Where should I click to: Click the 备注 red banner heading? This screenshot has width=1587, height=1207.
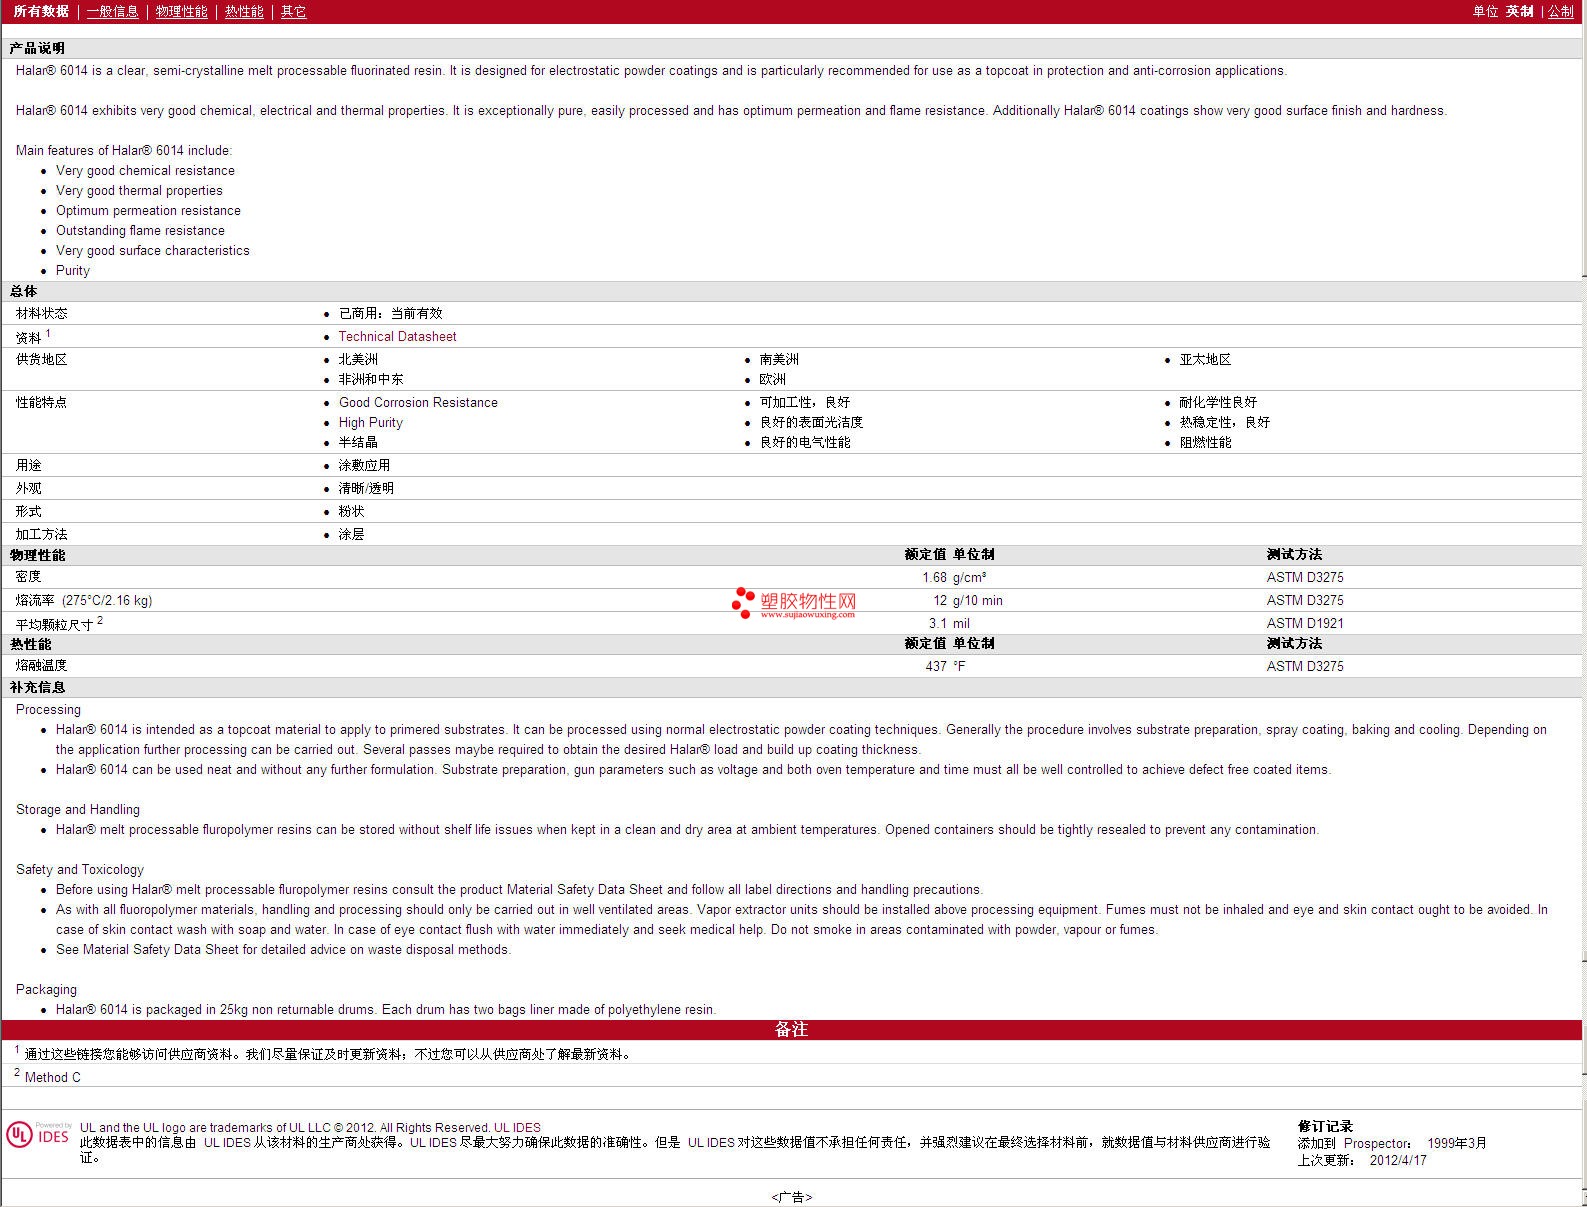coord(791,1029)
